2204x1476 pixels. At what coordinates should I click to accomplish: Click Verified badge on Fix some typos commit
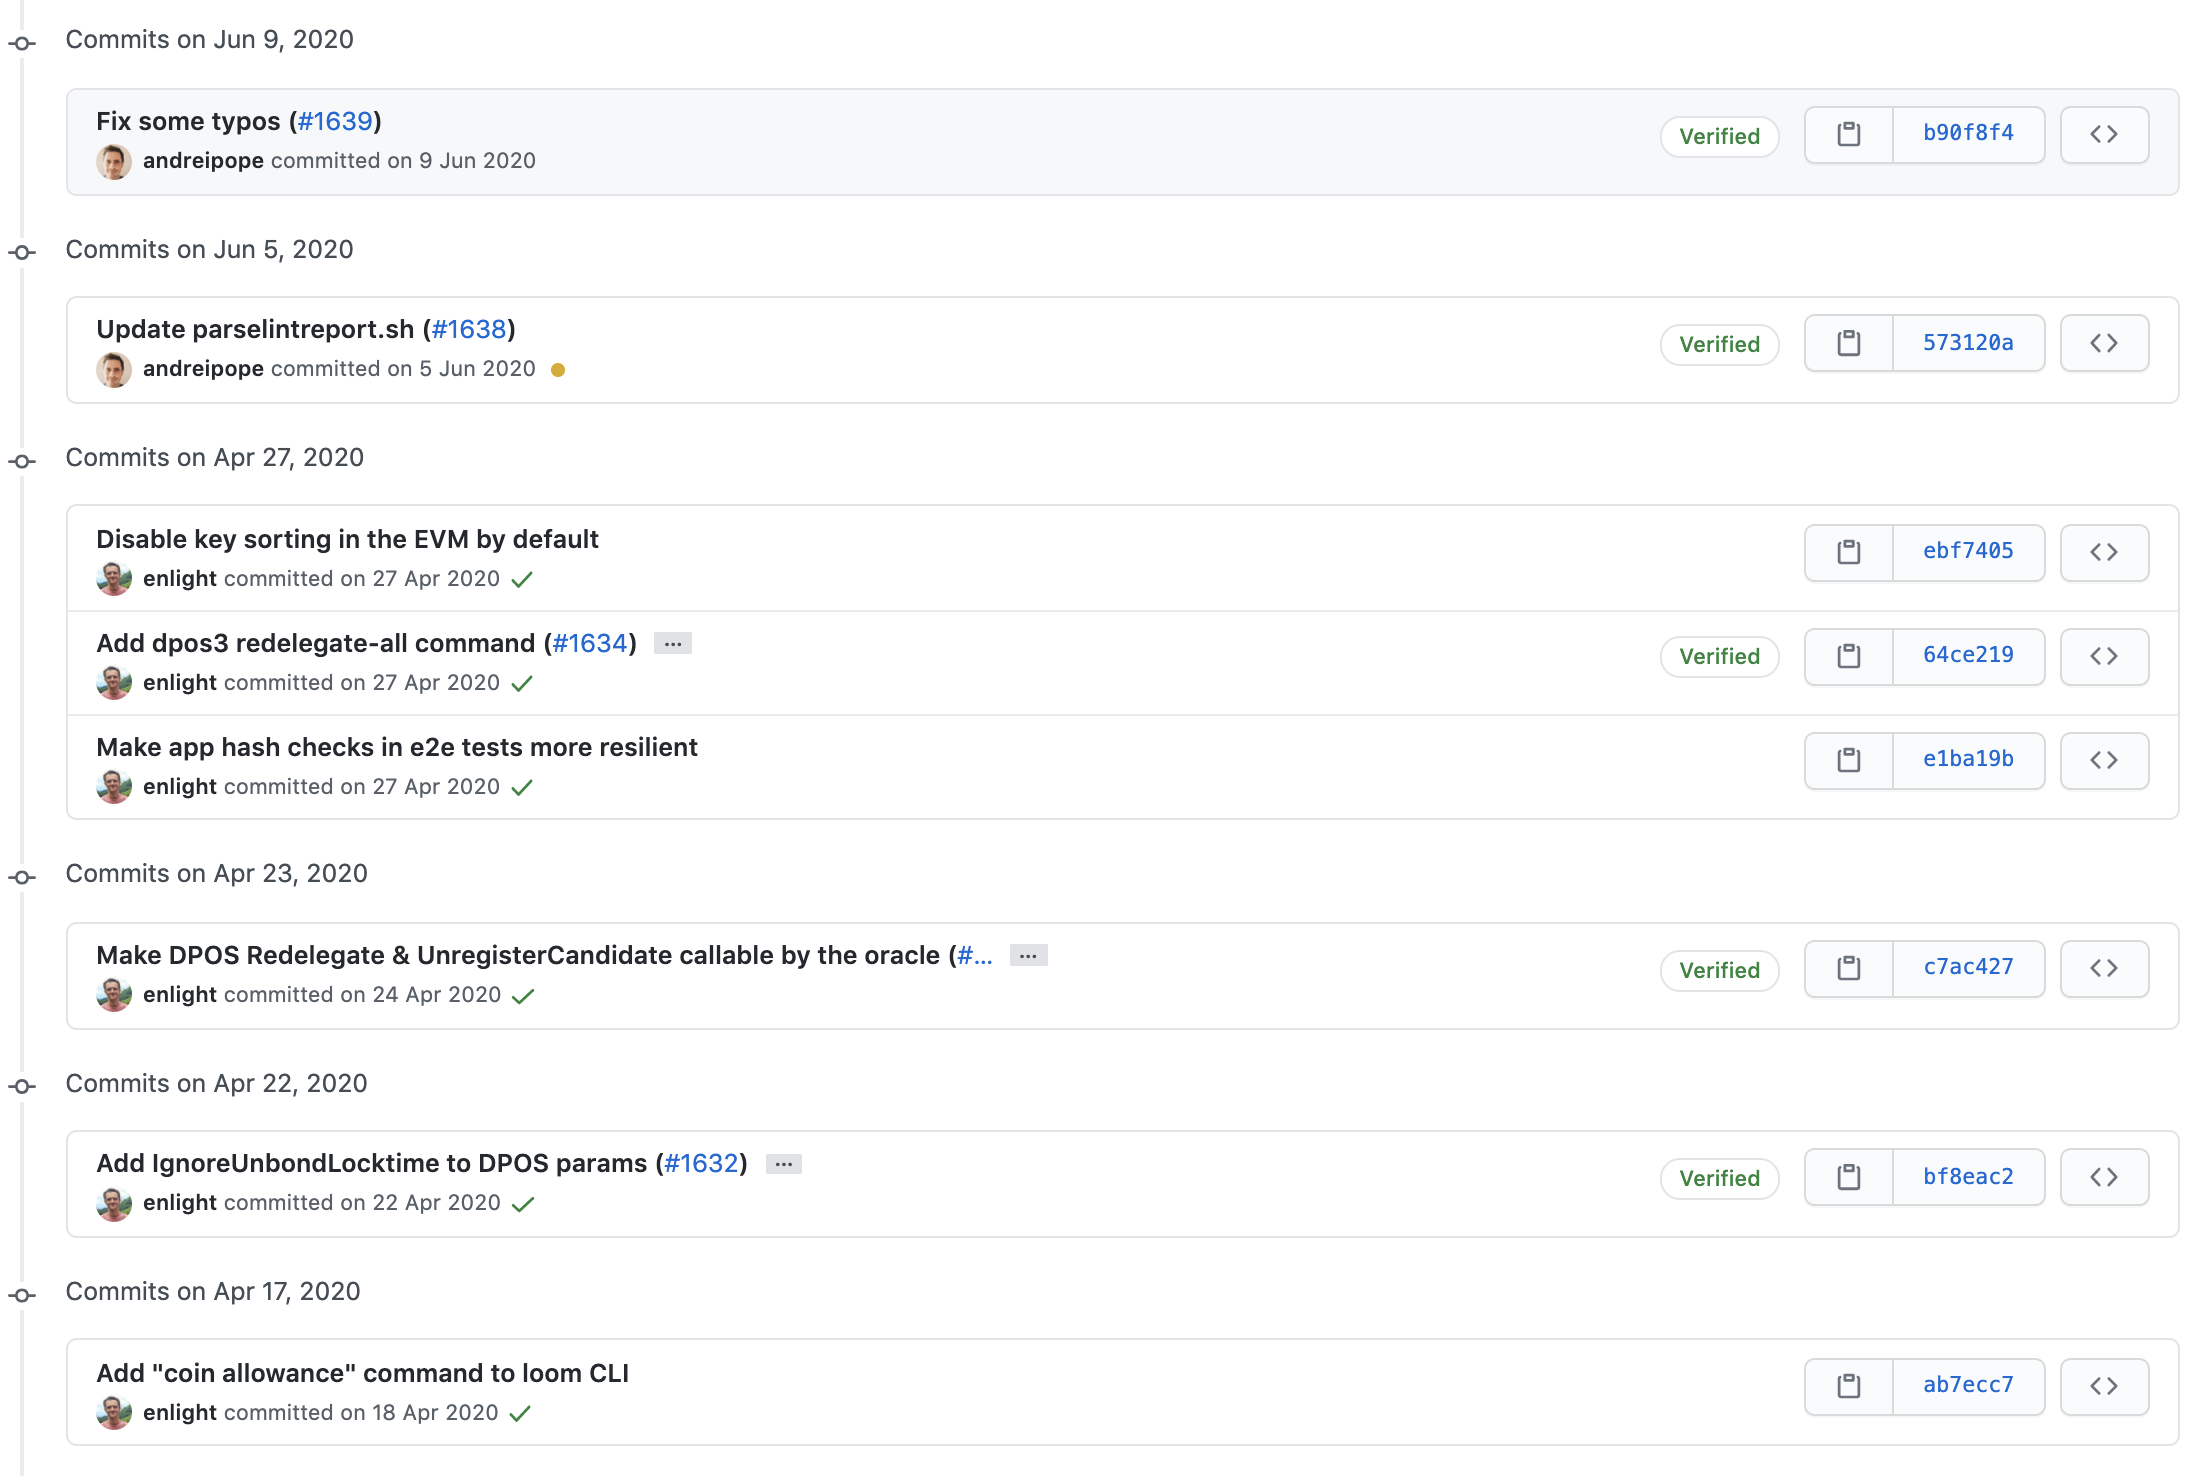tap(1719, 137)
